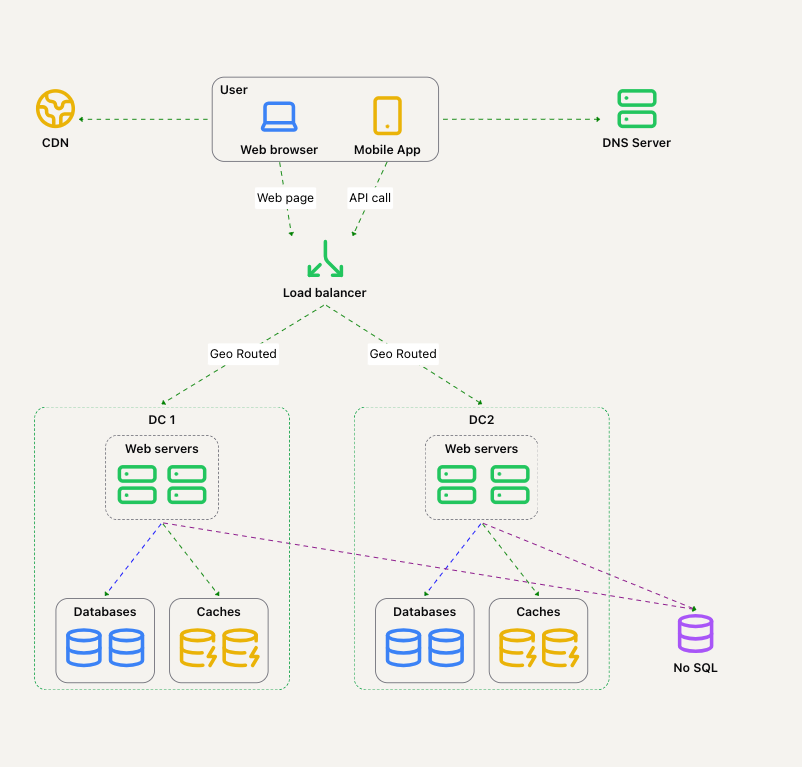Select the "API call" connector label
Viewport: 802px width, 767px height.
[369, 198]
